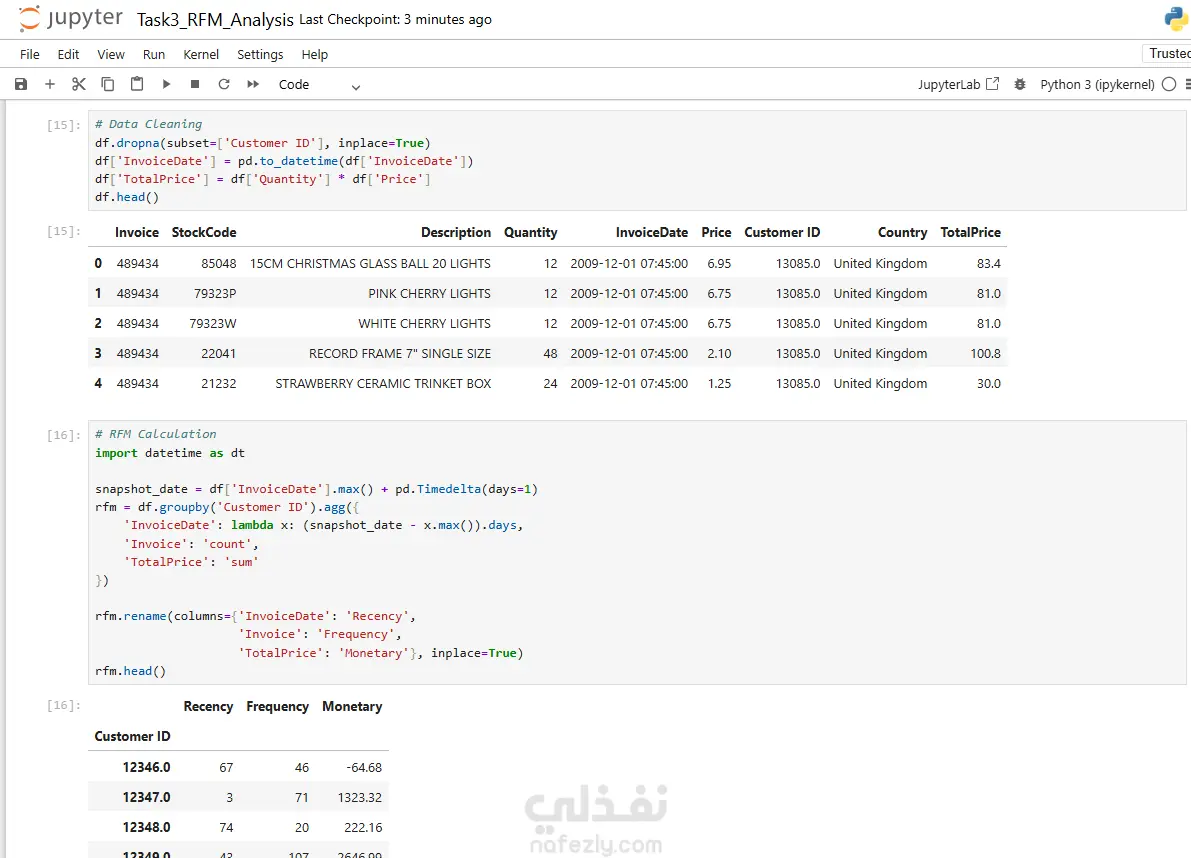Insert a cell below with plus icon
1191x858 pixels.
point(50,85)
